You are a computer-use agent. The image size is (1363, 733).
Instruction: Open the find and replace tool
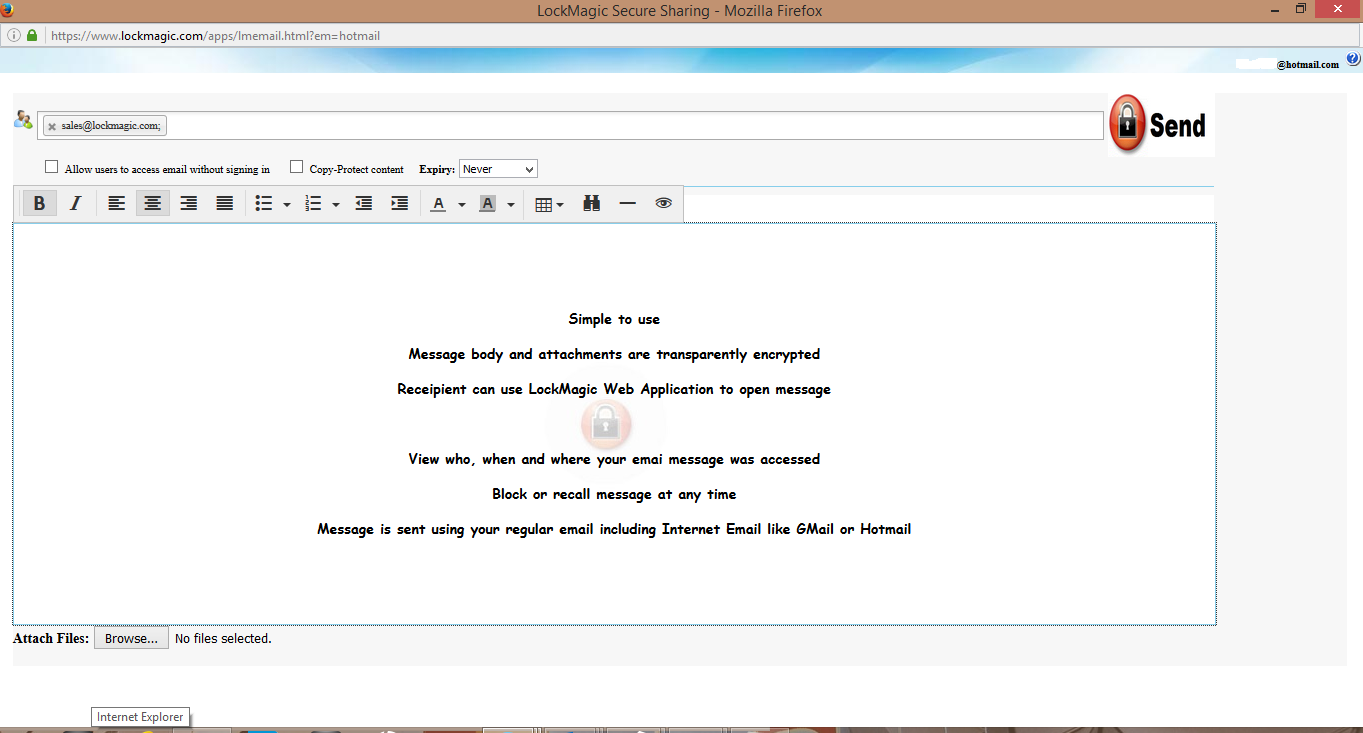point(591,202)
